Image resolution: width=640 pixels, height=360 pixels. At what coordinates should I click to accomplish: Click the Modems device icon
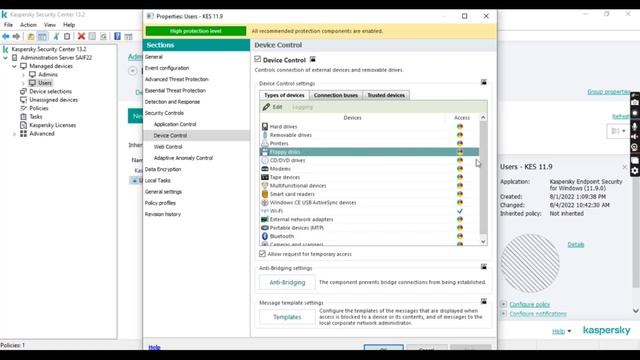[265, 169]
